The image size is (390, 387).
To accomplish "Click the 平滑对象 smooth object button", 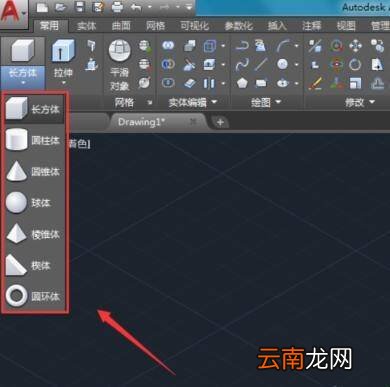I will (119, 65).
